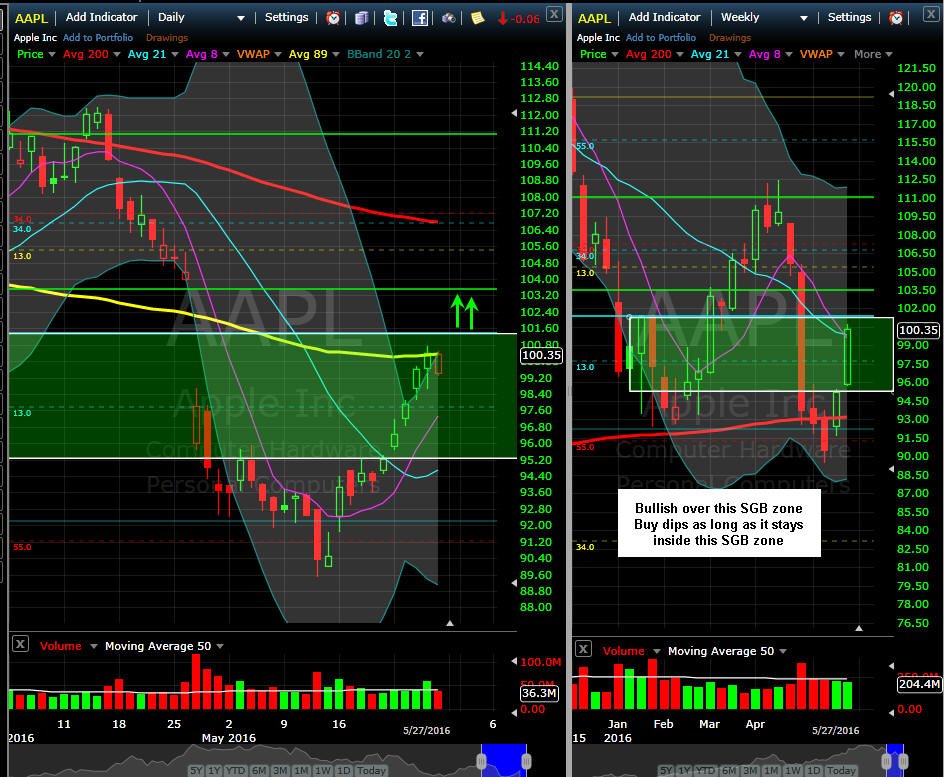
Task: Open the database stack icon in Daily toolbar
Action: pos(361,18)
